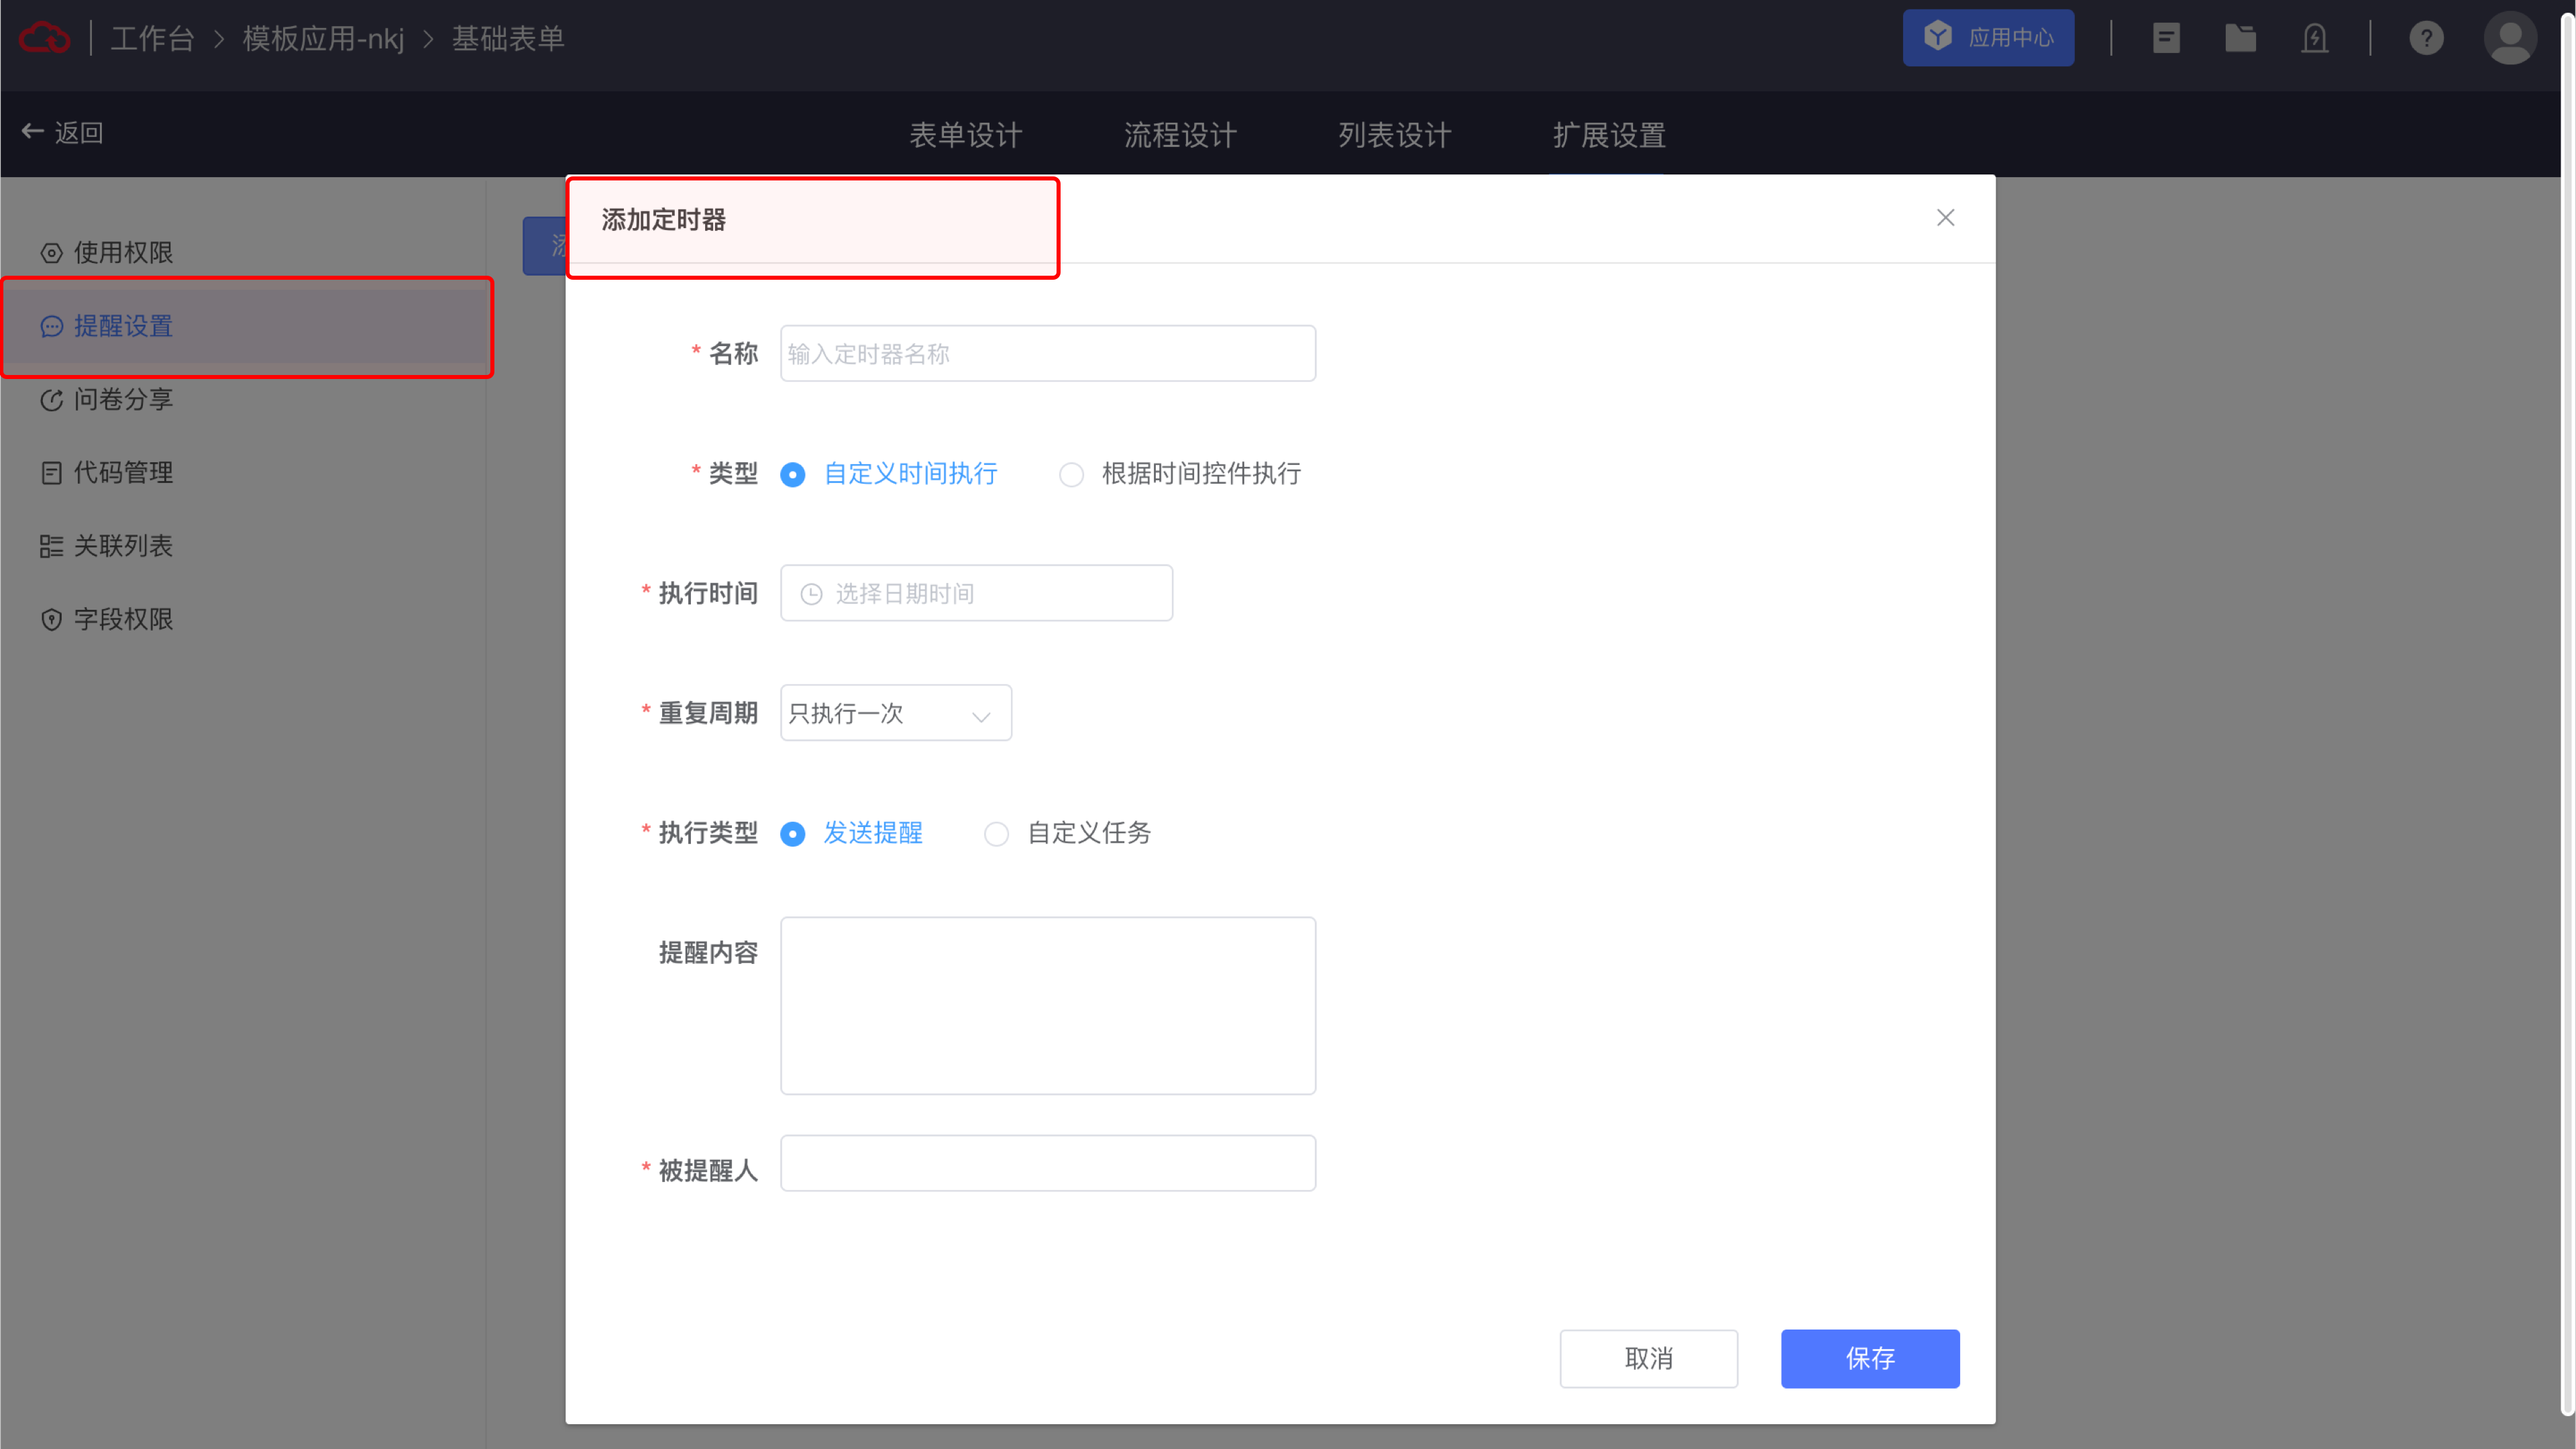Switch to 扩展设置 tab
The height and width of the screenshot is (1449, 2576).
pos(1609,135)
